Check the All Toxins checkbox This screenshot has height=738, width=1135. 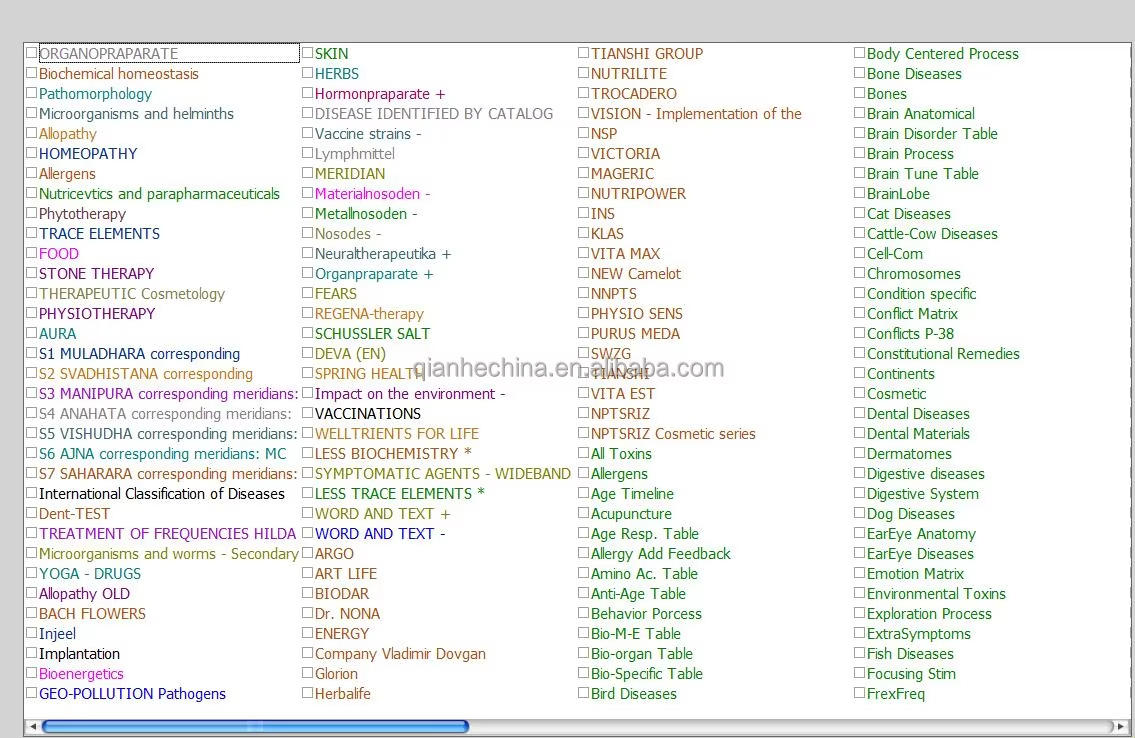coord(583,453)
